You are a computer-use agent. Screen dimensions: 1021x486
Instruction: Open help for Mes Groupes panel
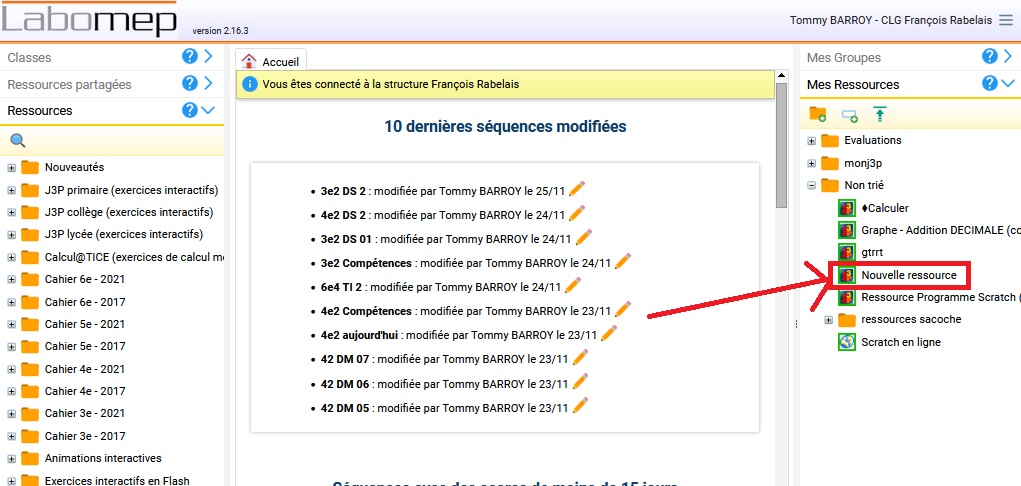click(990, 57)
